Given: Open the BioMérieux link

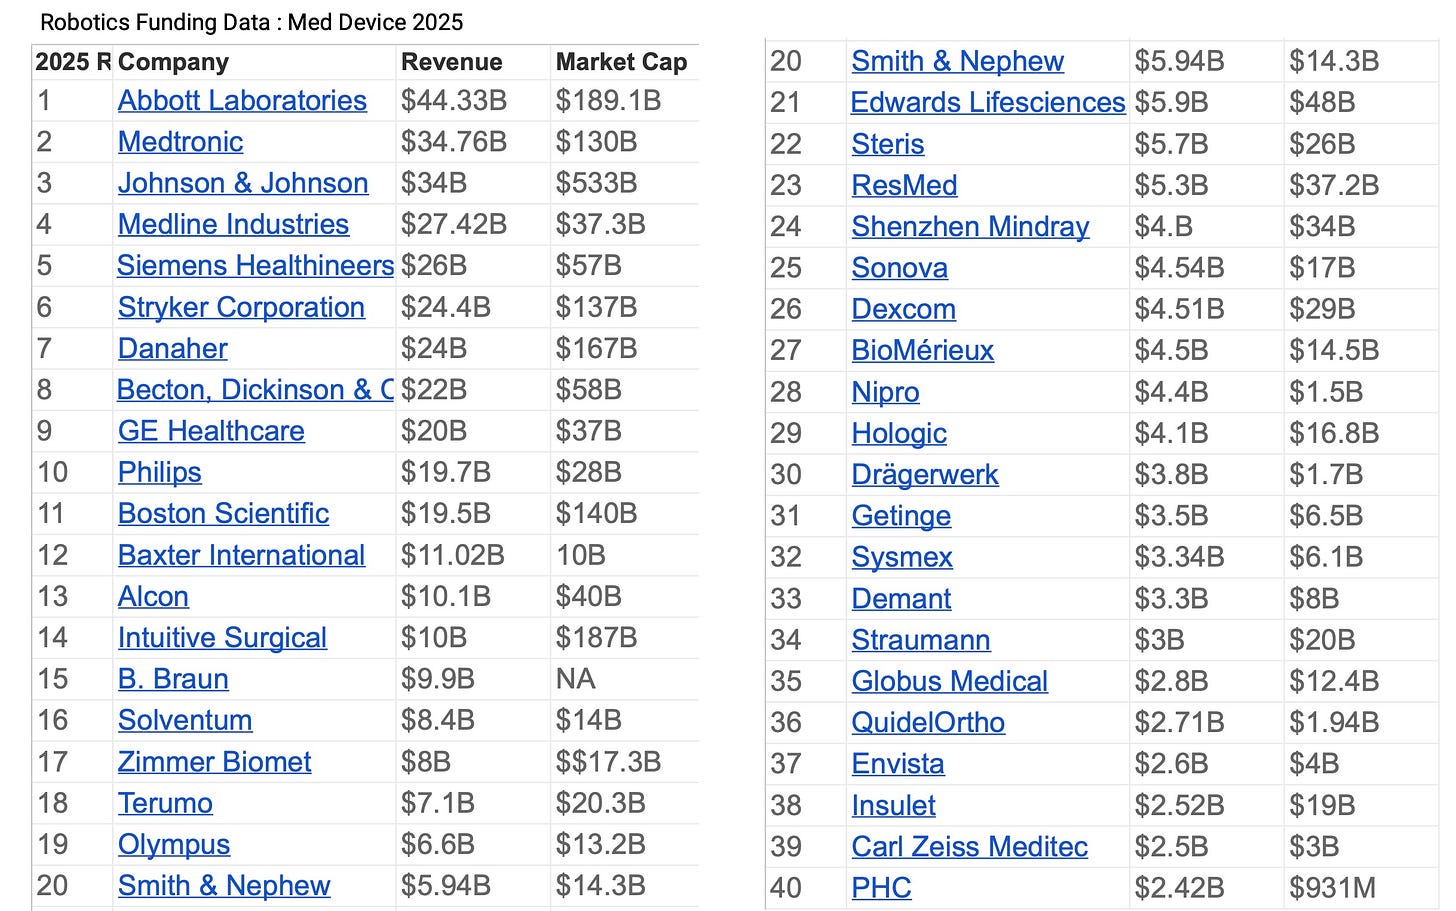Looking at the screenshot, I should click(922, 351).
